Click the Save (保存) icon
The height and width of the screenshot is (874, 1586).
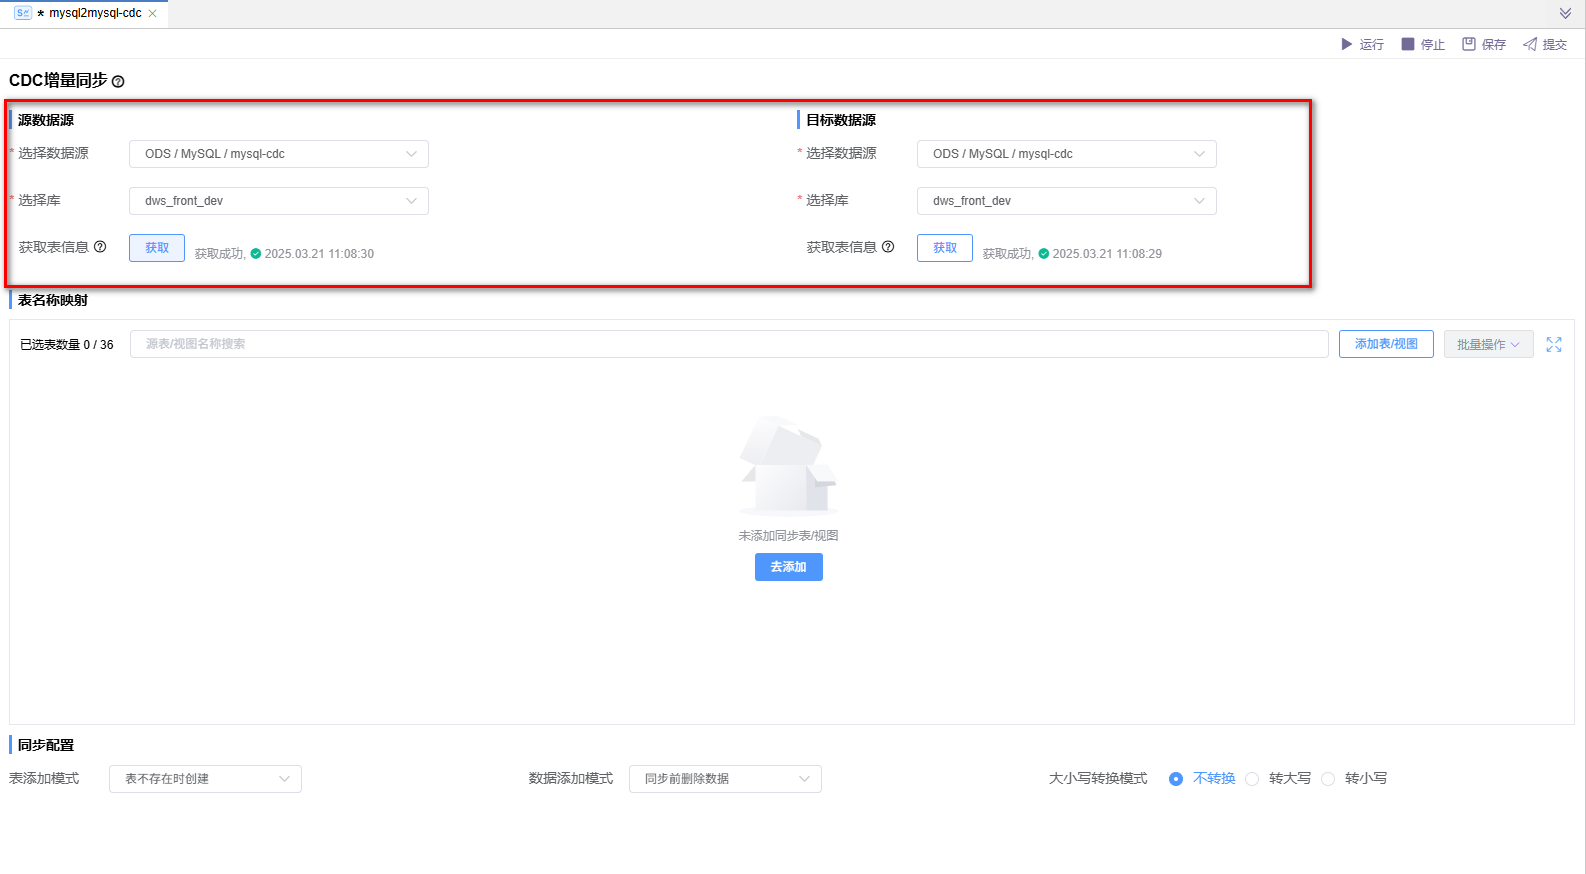click(1469, 44)
